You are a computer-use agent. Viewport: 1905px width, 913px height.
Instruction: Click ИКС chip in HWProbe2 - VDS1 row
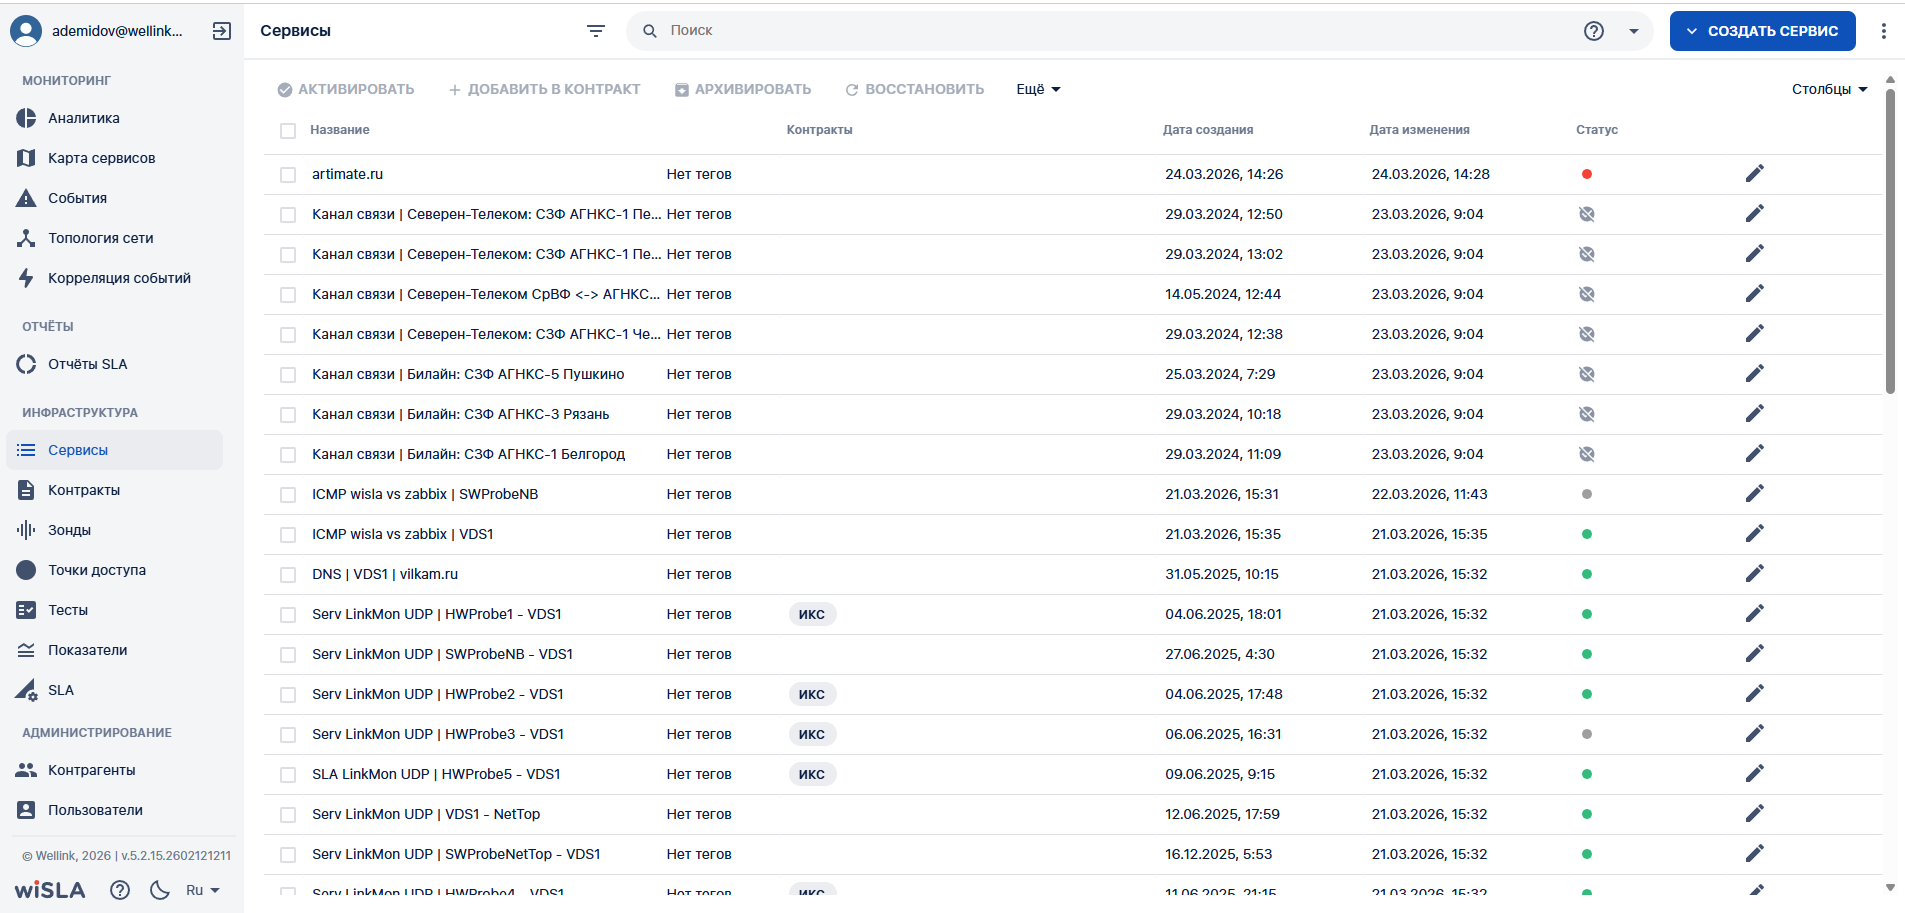coord(812,694)
